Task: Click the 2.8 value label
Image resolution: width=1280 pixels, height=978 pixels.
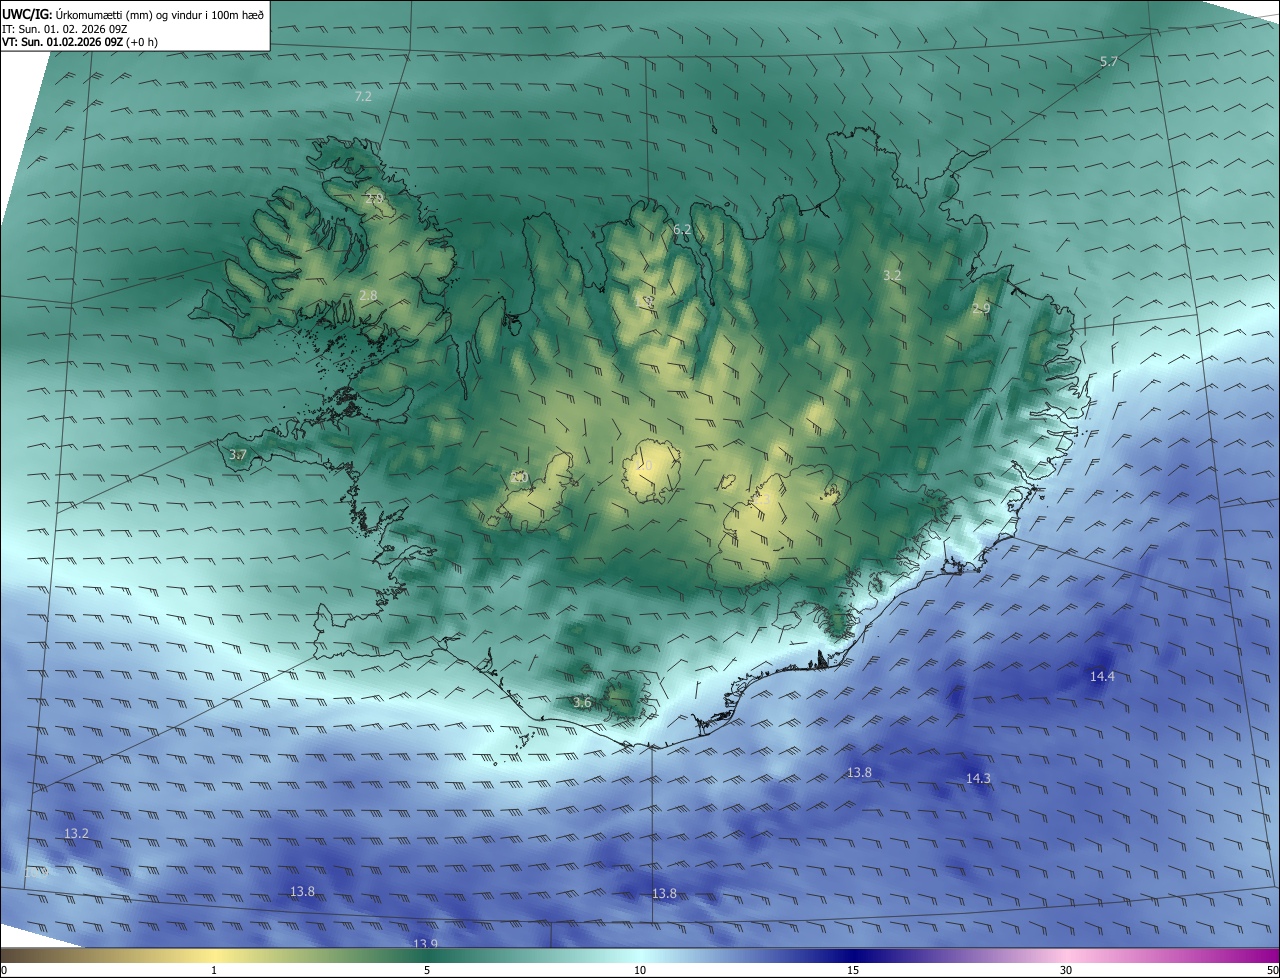Action: point(368,295)
